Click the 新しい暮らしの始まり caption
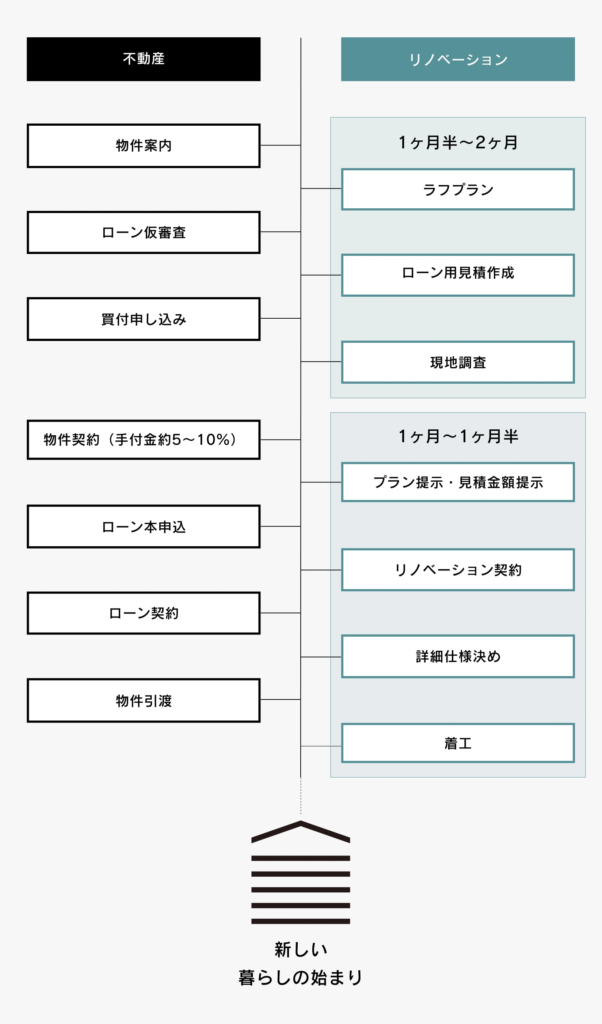 click(301, 963)
